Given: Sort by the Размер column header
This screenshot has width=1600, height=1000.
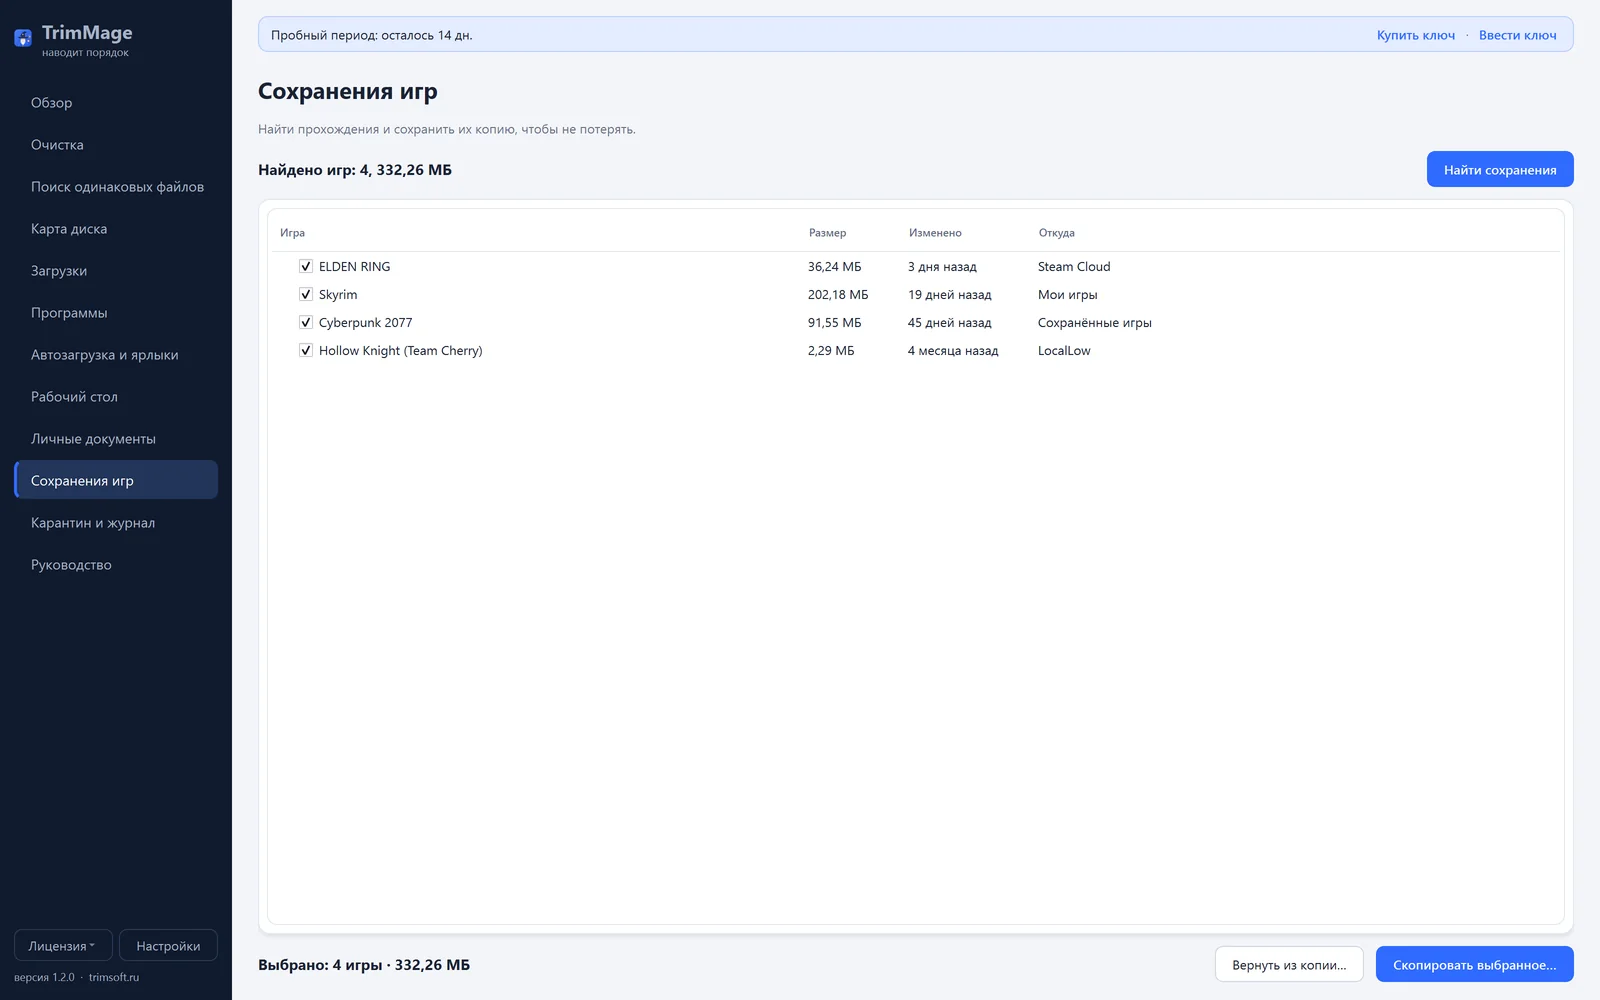Looking at the screenshot, I should pyautogui.click(x=827, y=233).
